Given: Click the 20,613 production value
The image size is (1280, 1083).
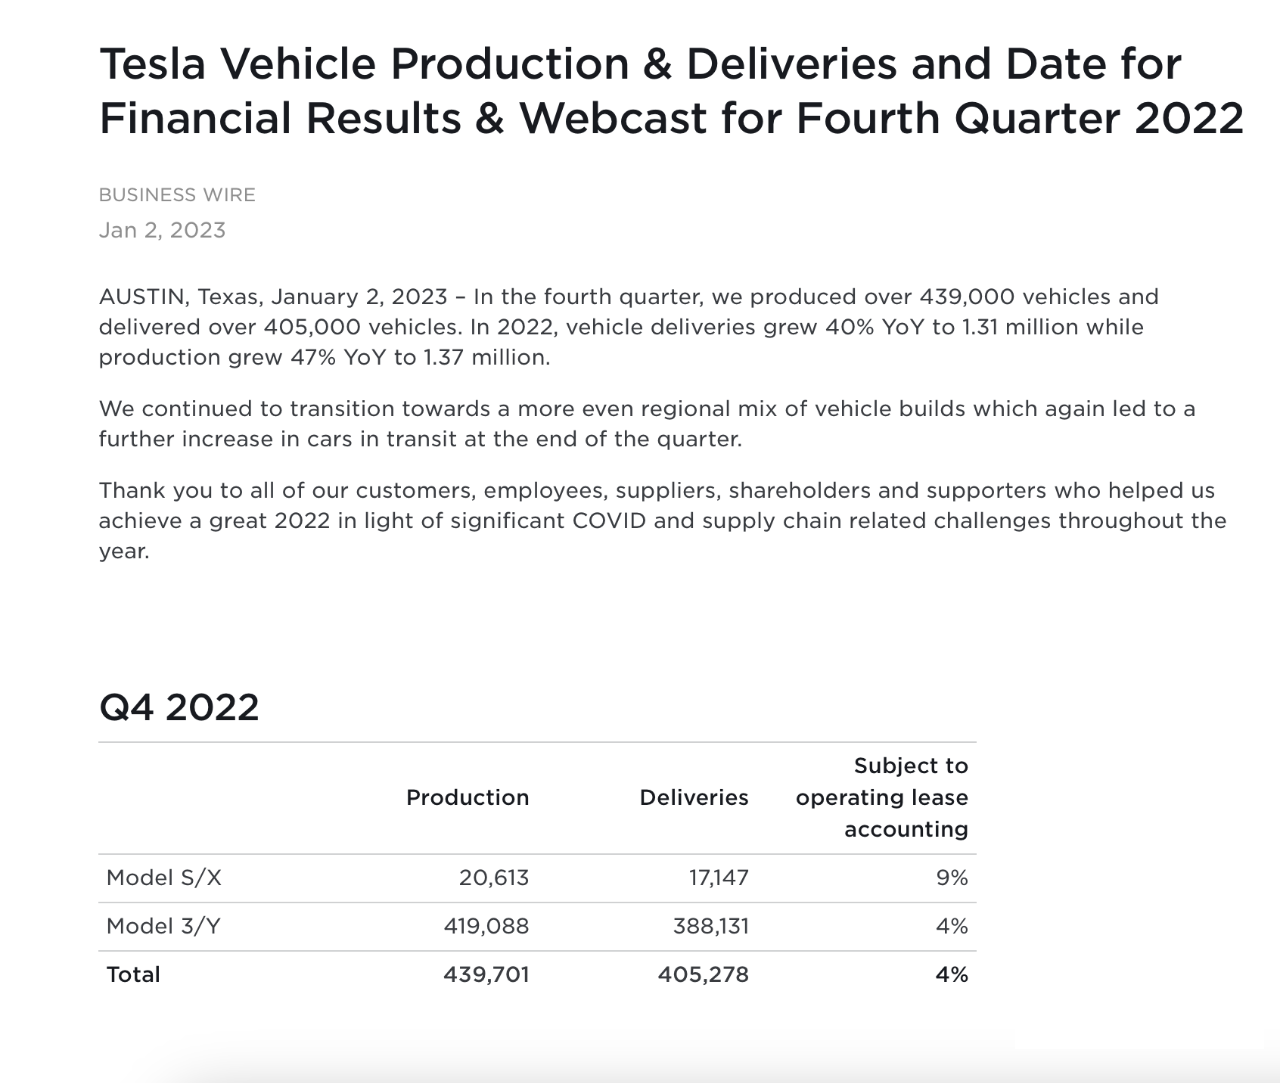Looking at the screenshot, I should click(494, 878).
